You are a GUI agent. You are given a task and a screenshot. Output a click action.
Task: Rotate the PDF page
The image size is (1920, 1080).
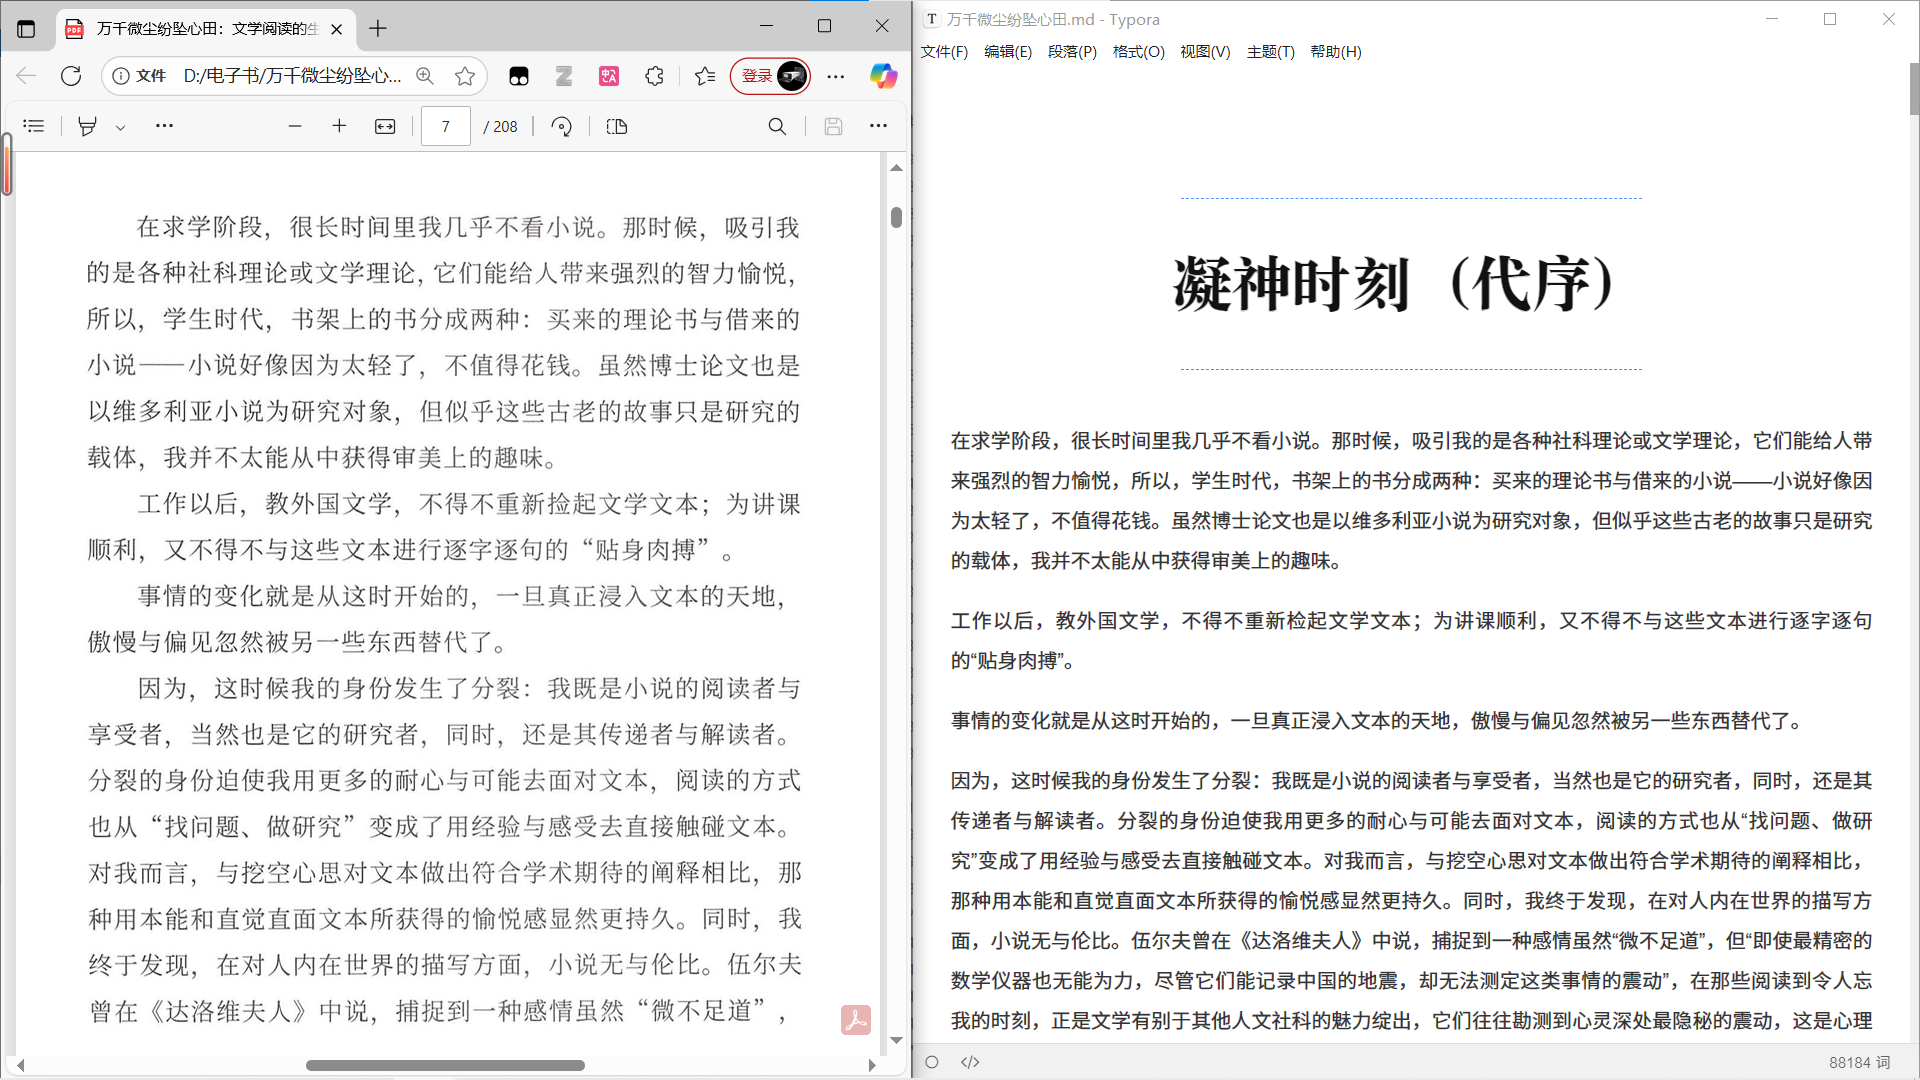click(562, 126)
